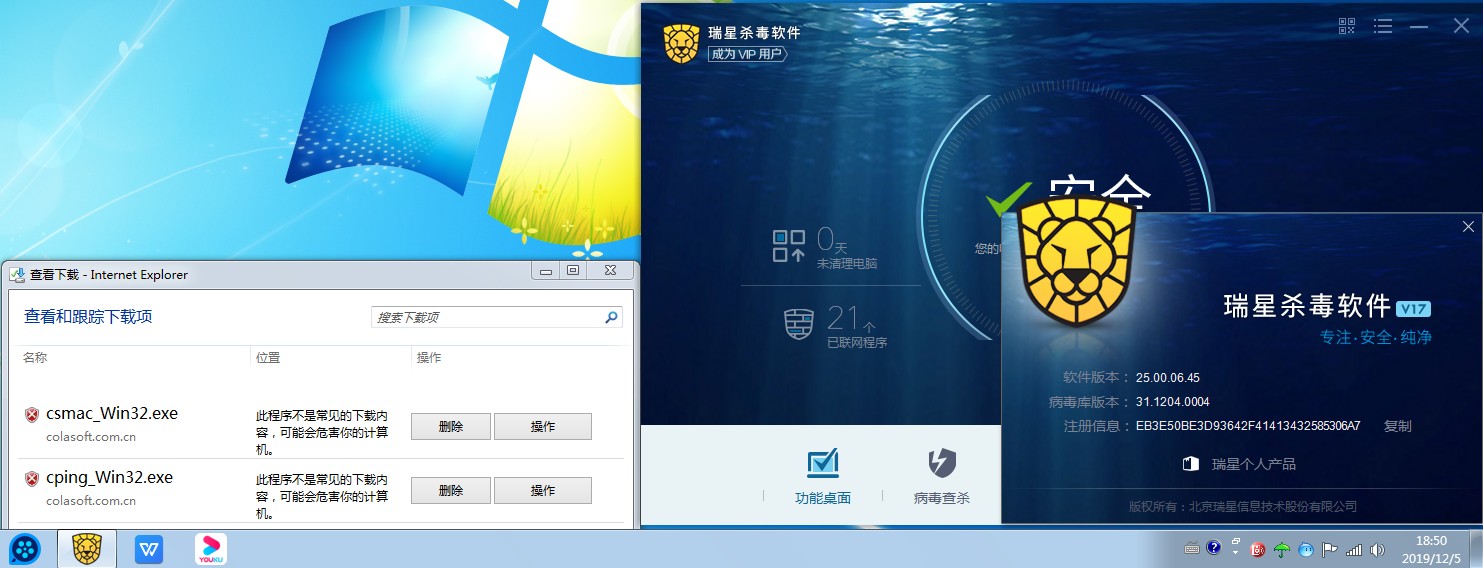1483x568 pixels.
Task: Select the 病毒库版本 value 31.1204.0004
Action: click(x=1172, y=402)
